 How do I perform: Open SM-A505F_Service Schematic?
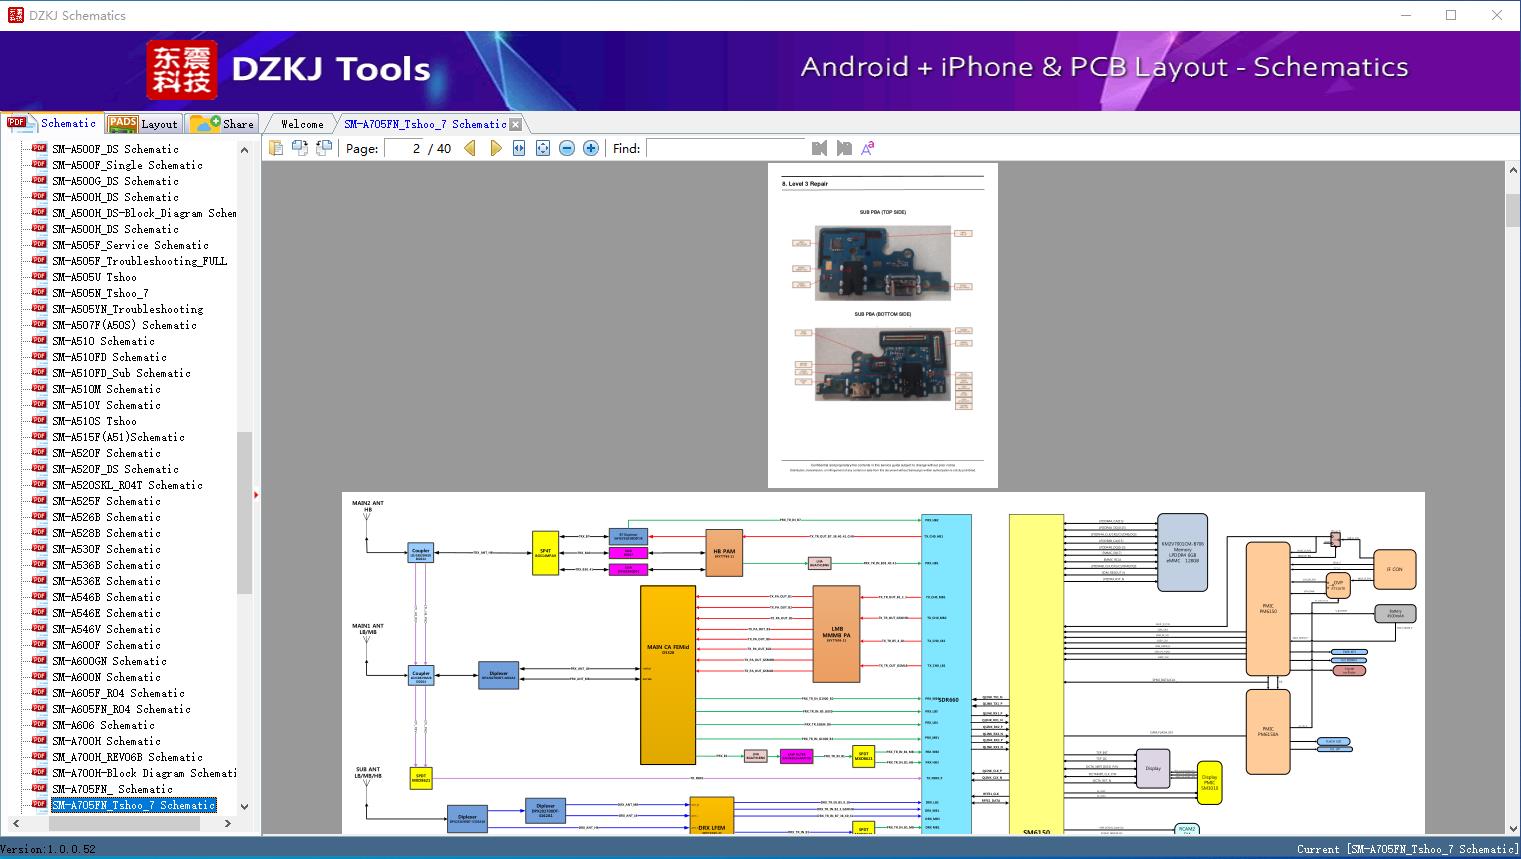(130, 245)
